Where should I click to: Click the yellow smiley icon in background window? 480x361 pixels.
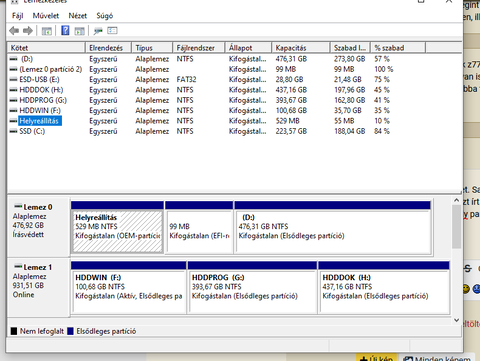pyautogui.click(x=466, y=289)
